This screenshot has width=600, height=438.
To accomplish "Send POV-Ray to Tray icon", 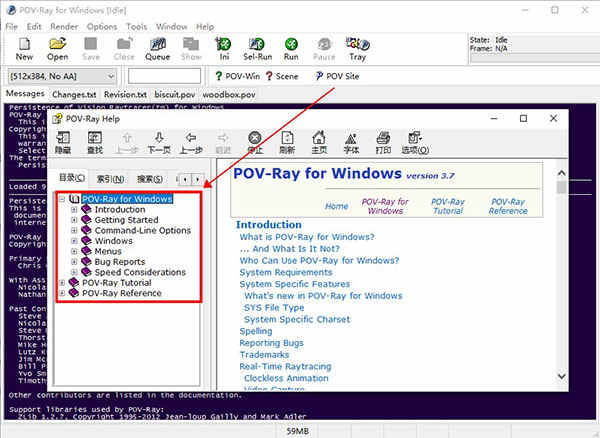I will tap(357, 49).
